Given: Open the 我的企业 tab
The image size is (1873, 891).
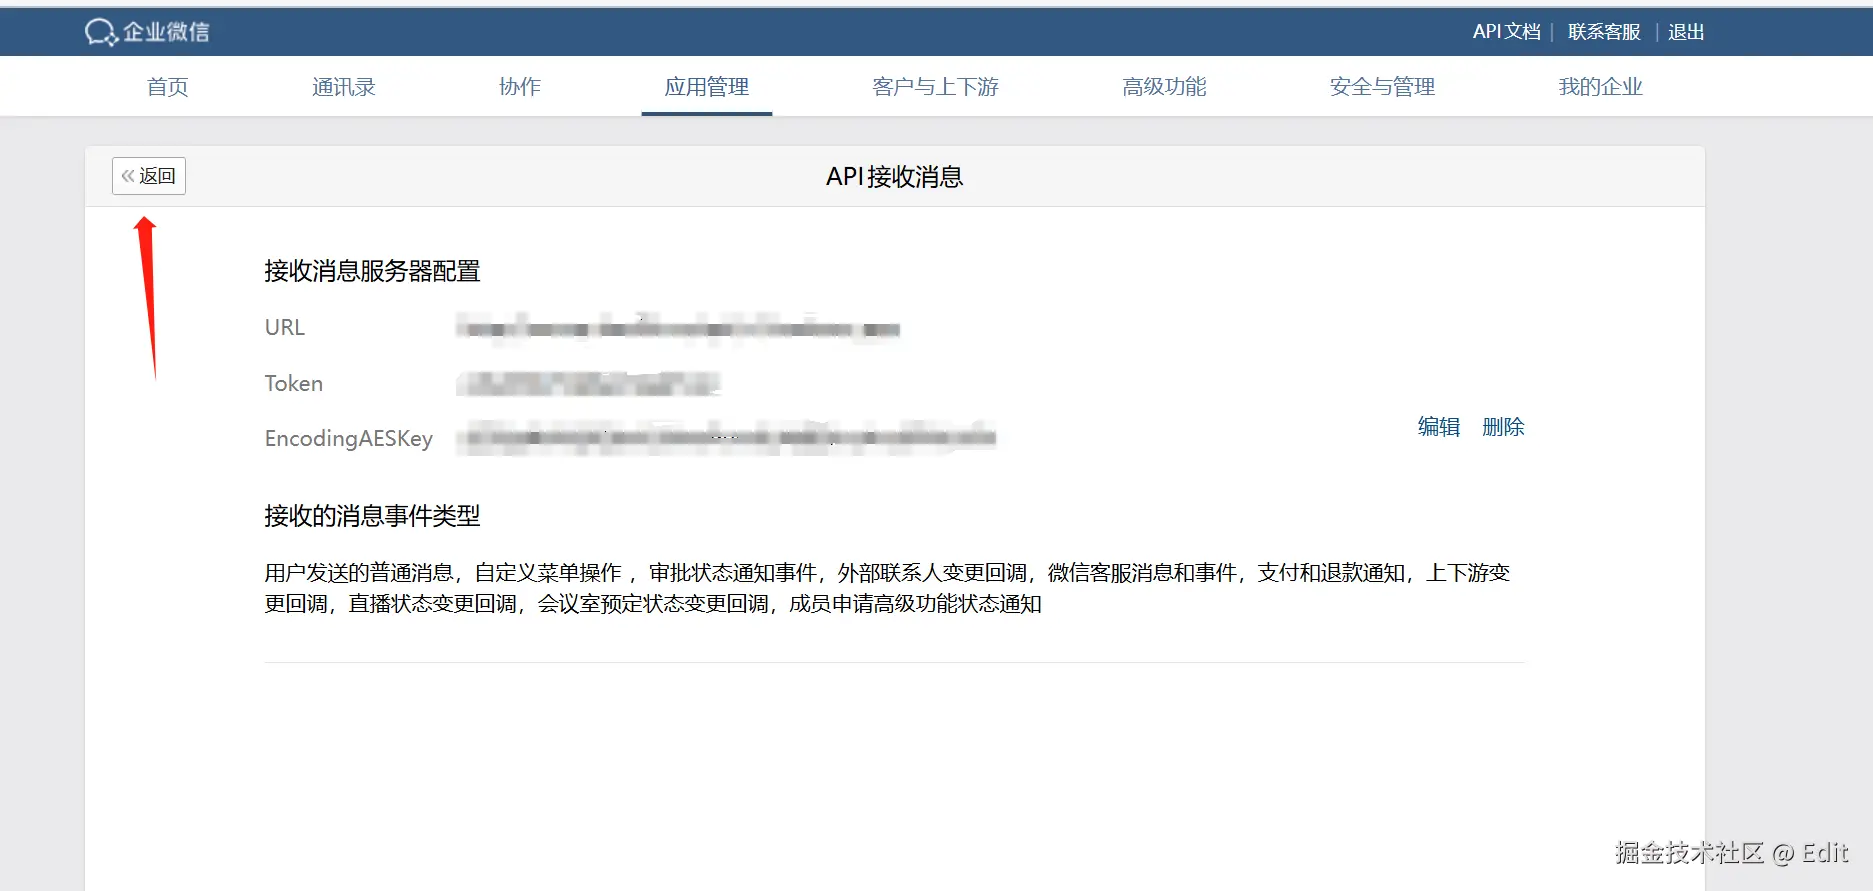Looking at the screenshot, I should [1600, 87].
